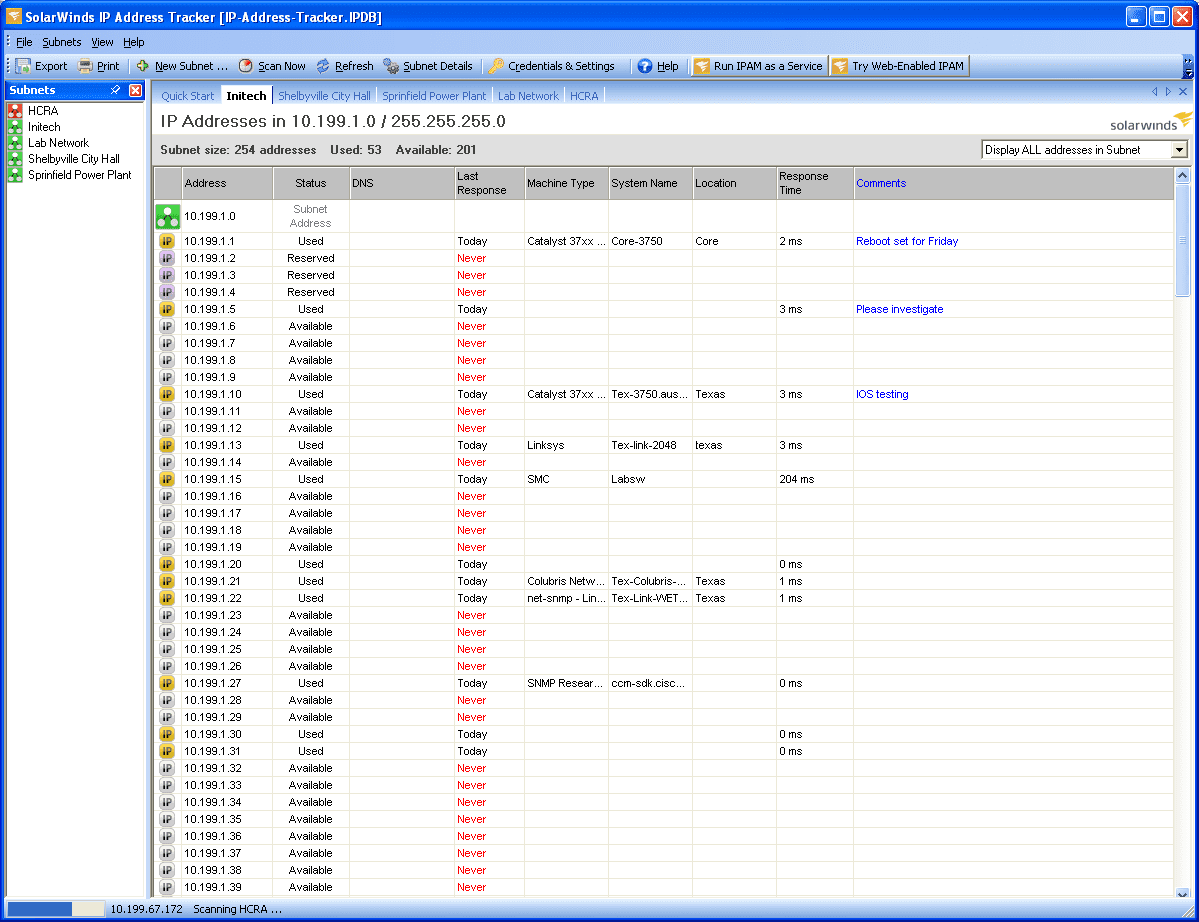Click the IP icon for 10.199.1.1

167,242
